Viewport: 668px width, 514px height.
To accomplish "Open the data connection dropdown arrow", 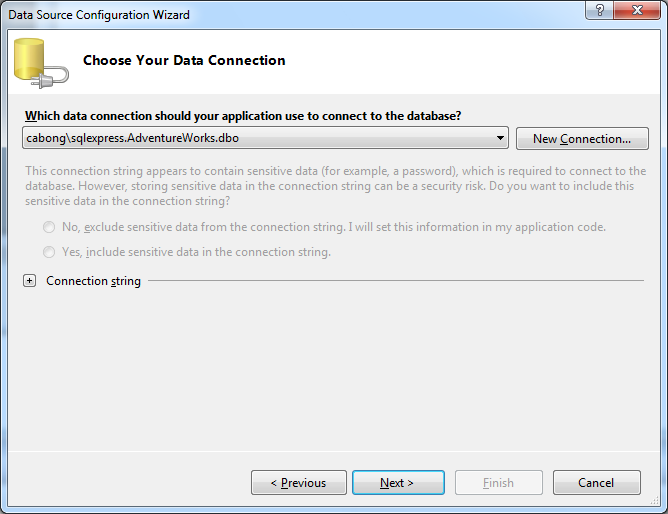I will [500, 138].
